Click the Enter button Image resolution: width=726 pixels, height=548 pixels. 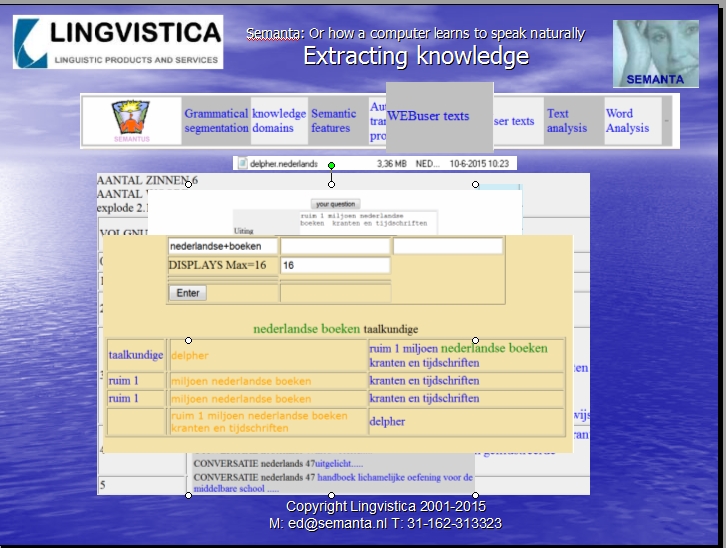tap(188, 293)
